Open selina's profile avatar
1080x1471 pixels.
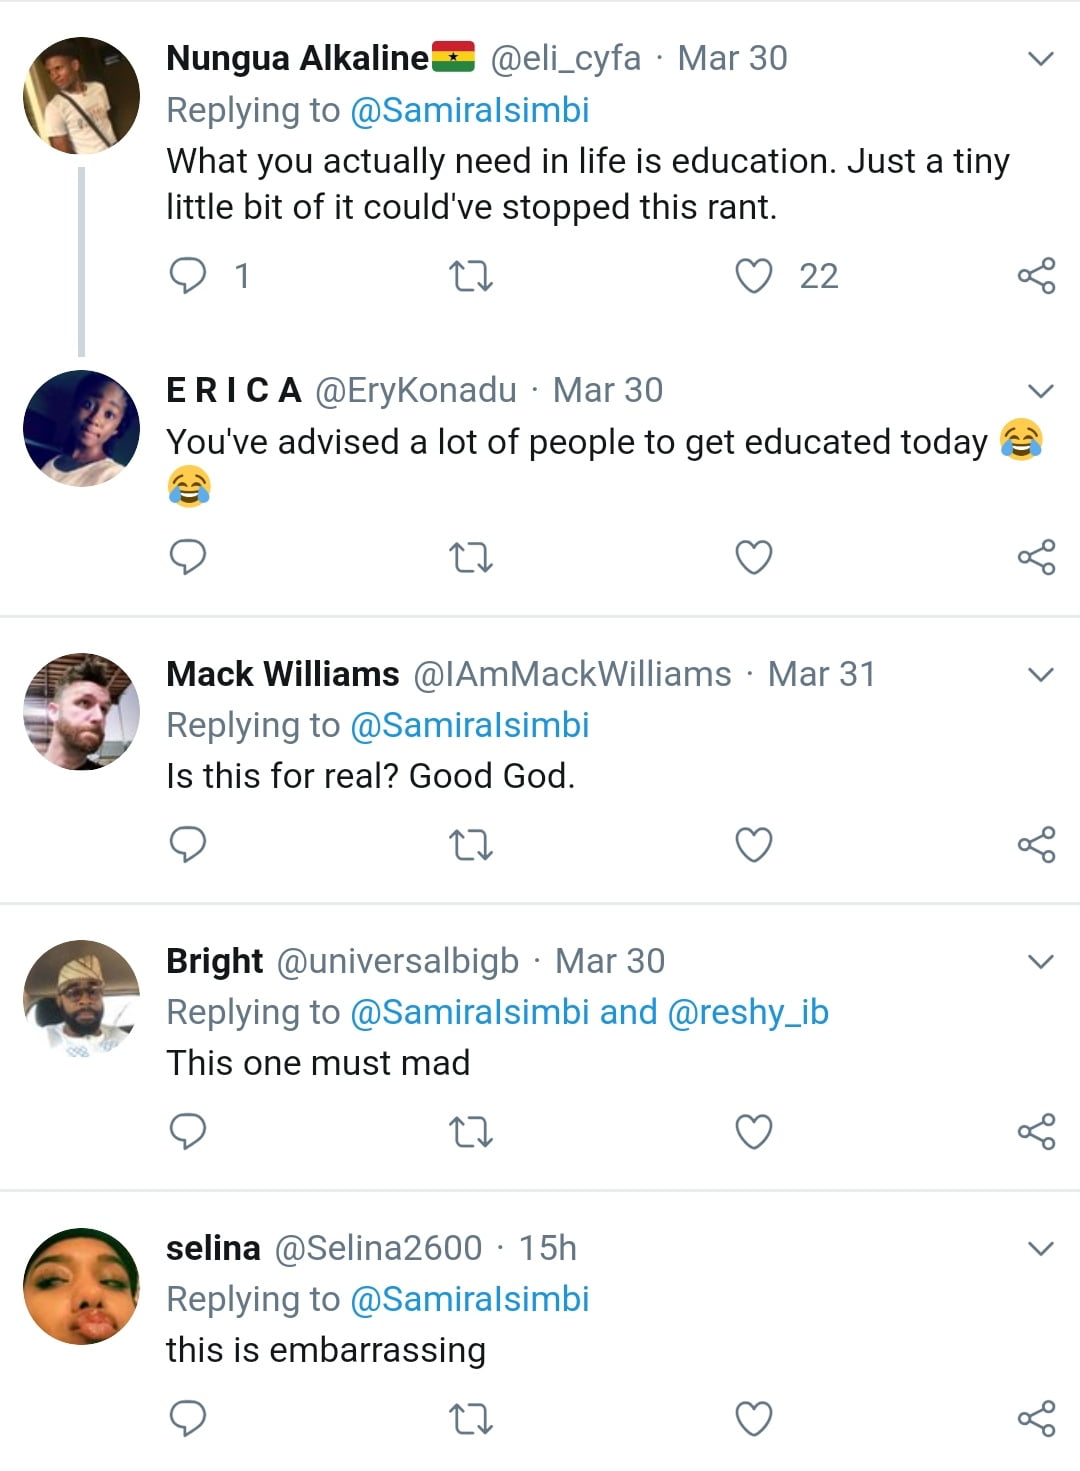point(82,1286)
